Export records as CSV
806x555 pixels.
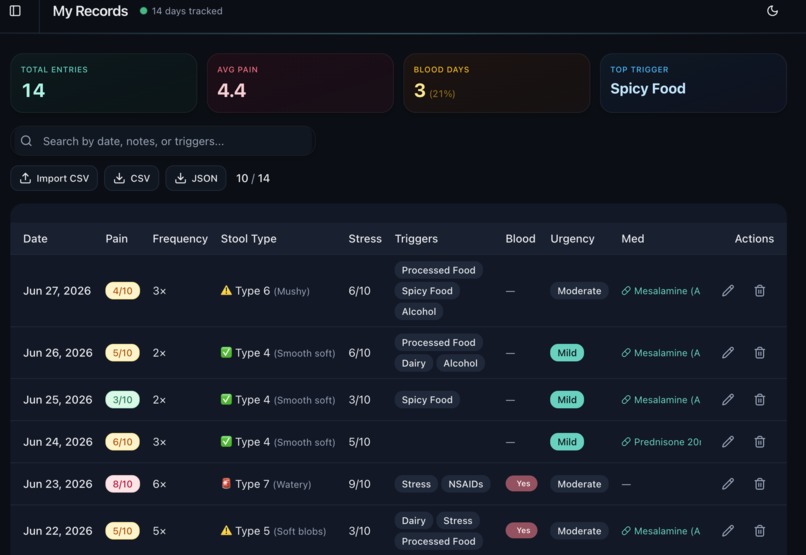(132, 178)
